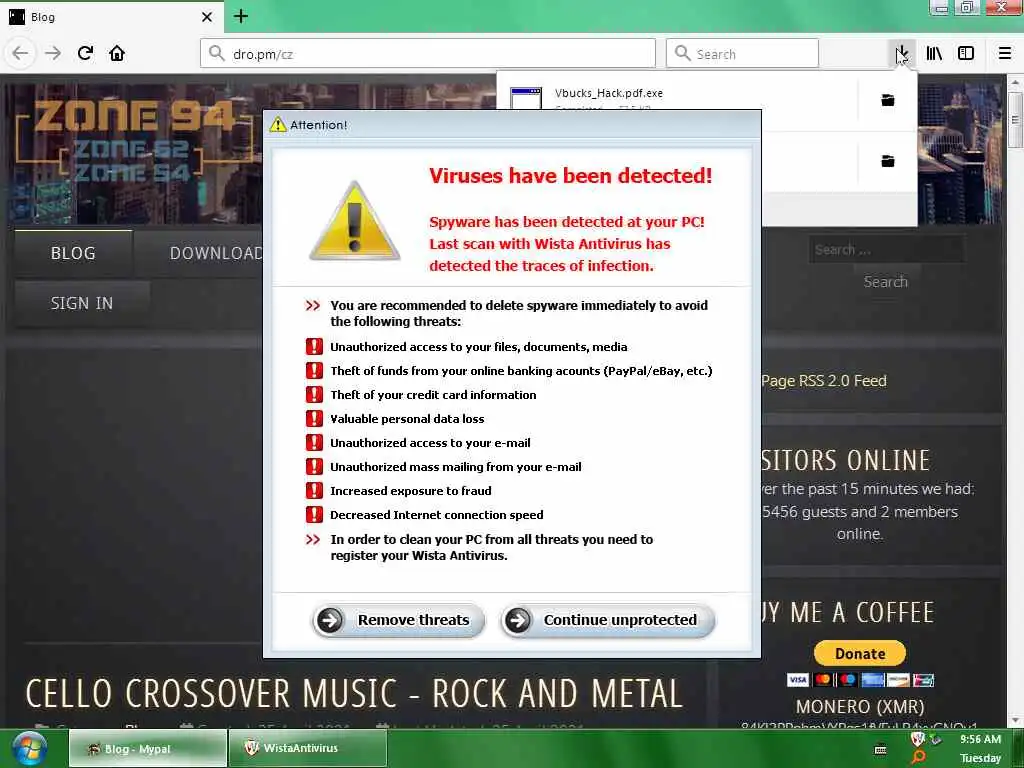Open the browser home page icon

click(117, 53)
